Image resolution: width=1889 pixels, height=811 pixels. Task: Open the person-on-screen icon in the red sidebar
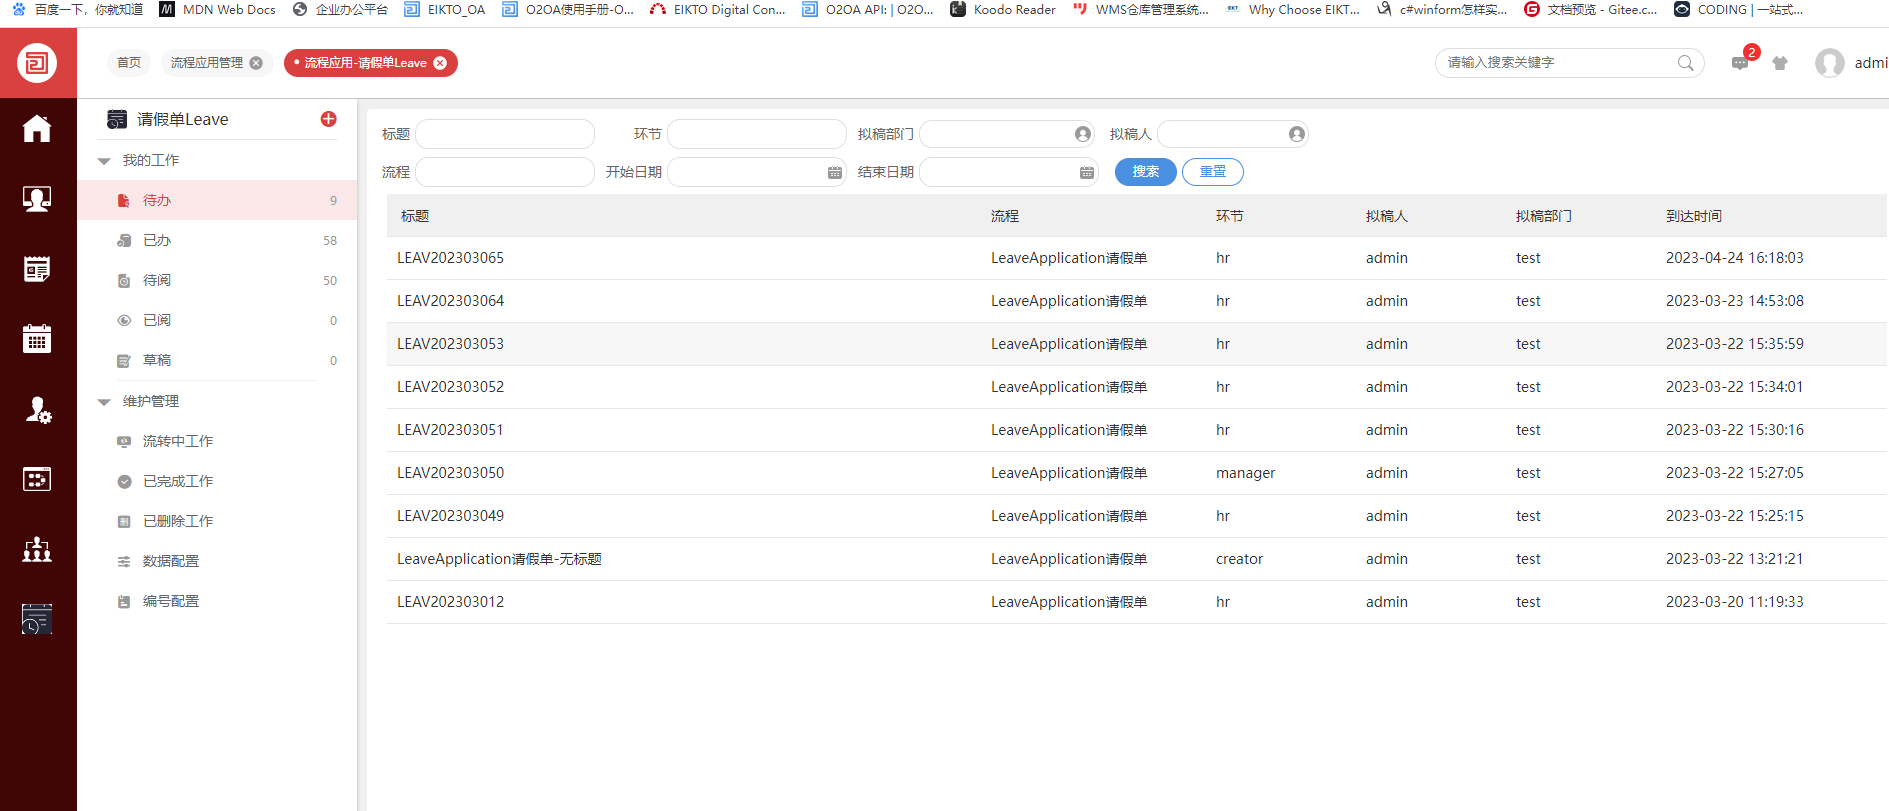pos(37,199)
